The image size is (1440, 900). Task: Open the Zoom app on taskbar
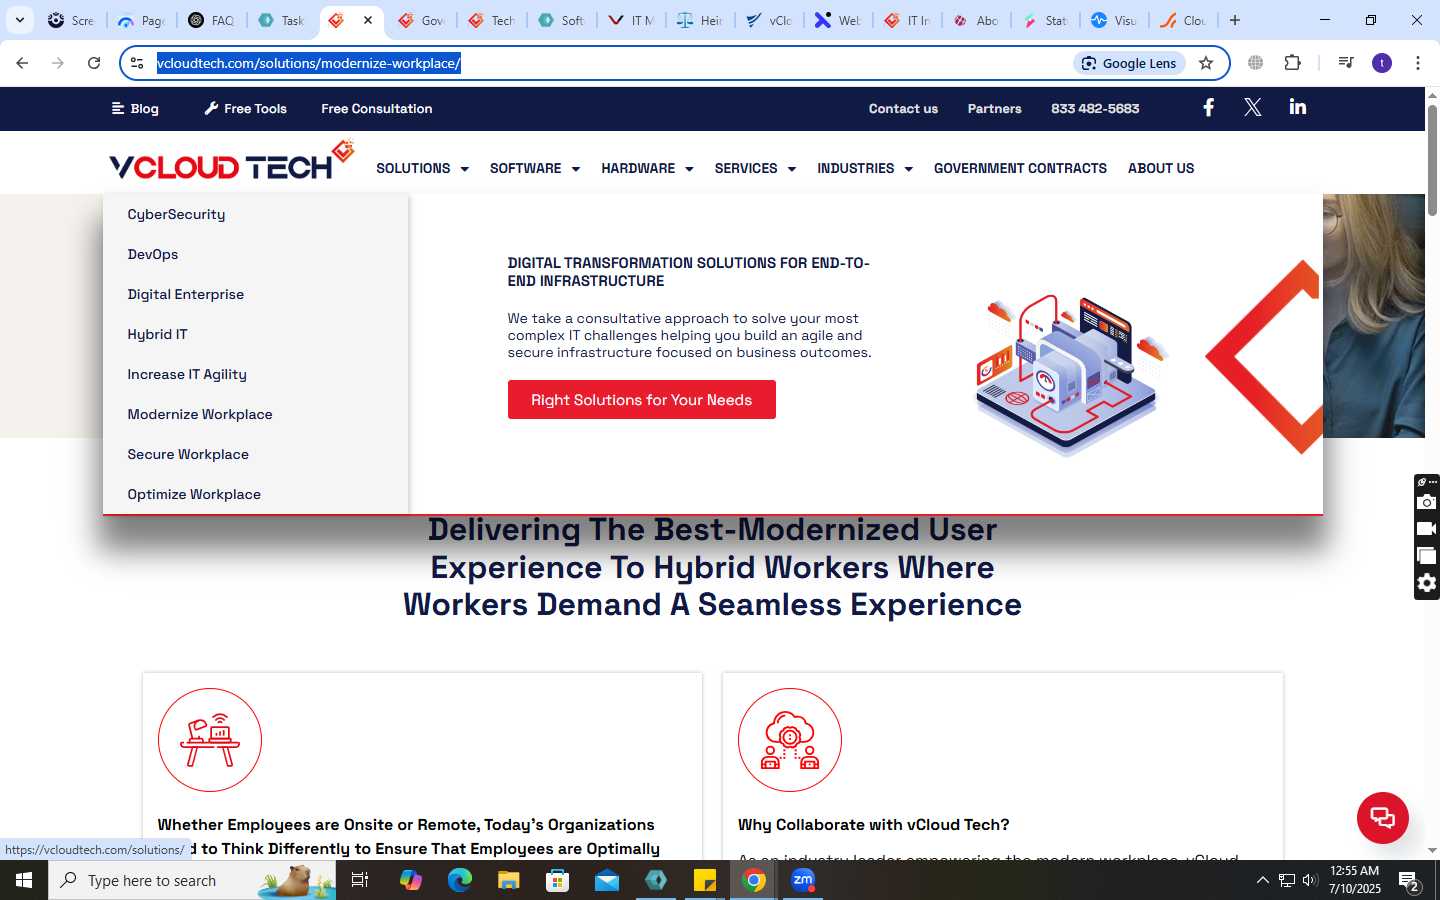(x=803, y=880)
